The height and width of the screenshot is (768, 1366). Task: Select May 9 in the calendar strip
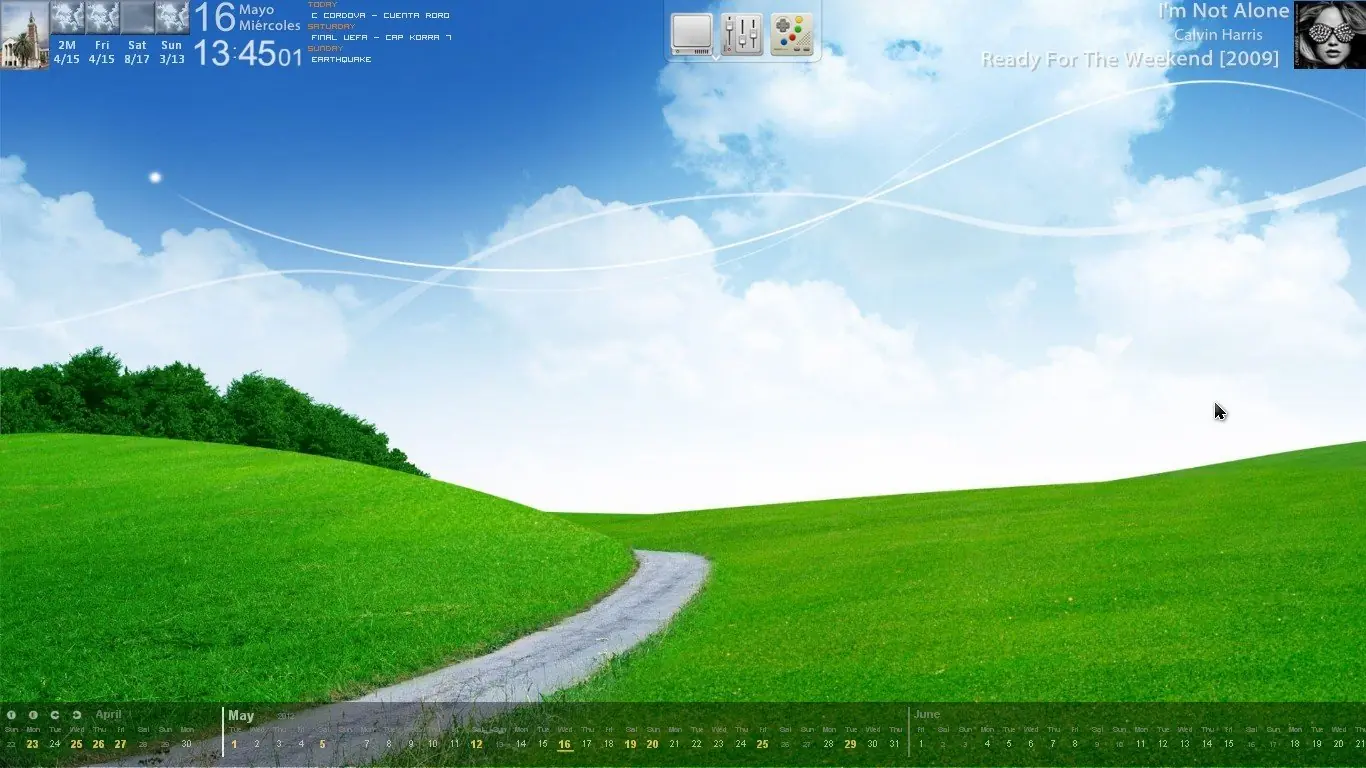pos(410,744)
